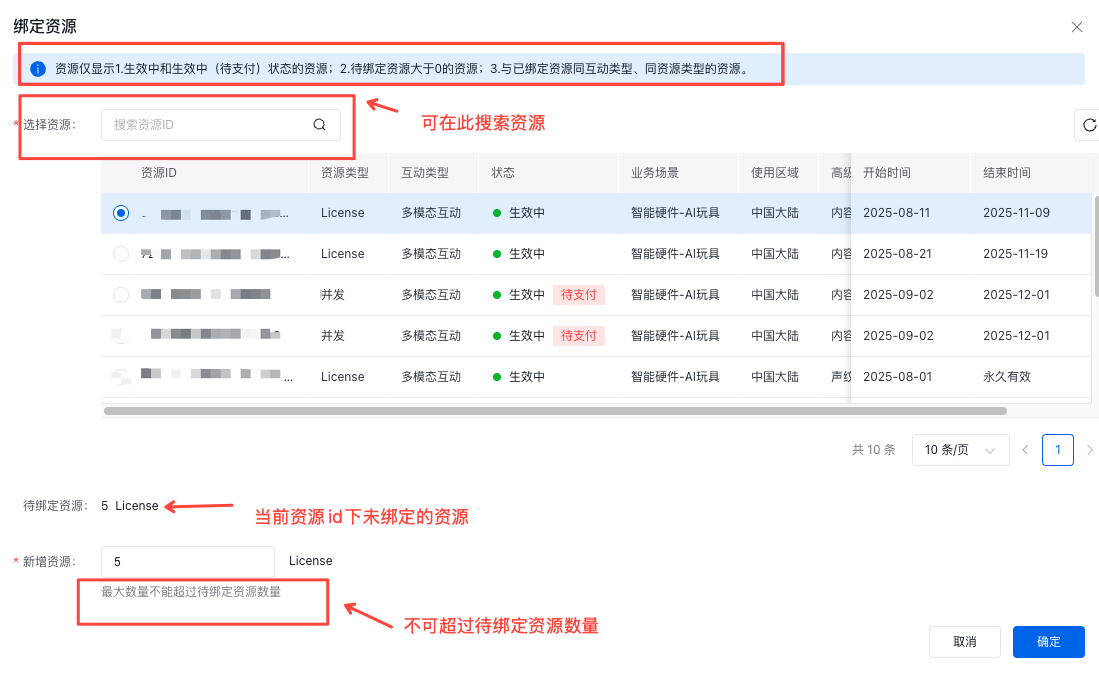
Task: Go to the previous page arrow
Action: tap(1025, 450)
